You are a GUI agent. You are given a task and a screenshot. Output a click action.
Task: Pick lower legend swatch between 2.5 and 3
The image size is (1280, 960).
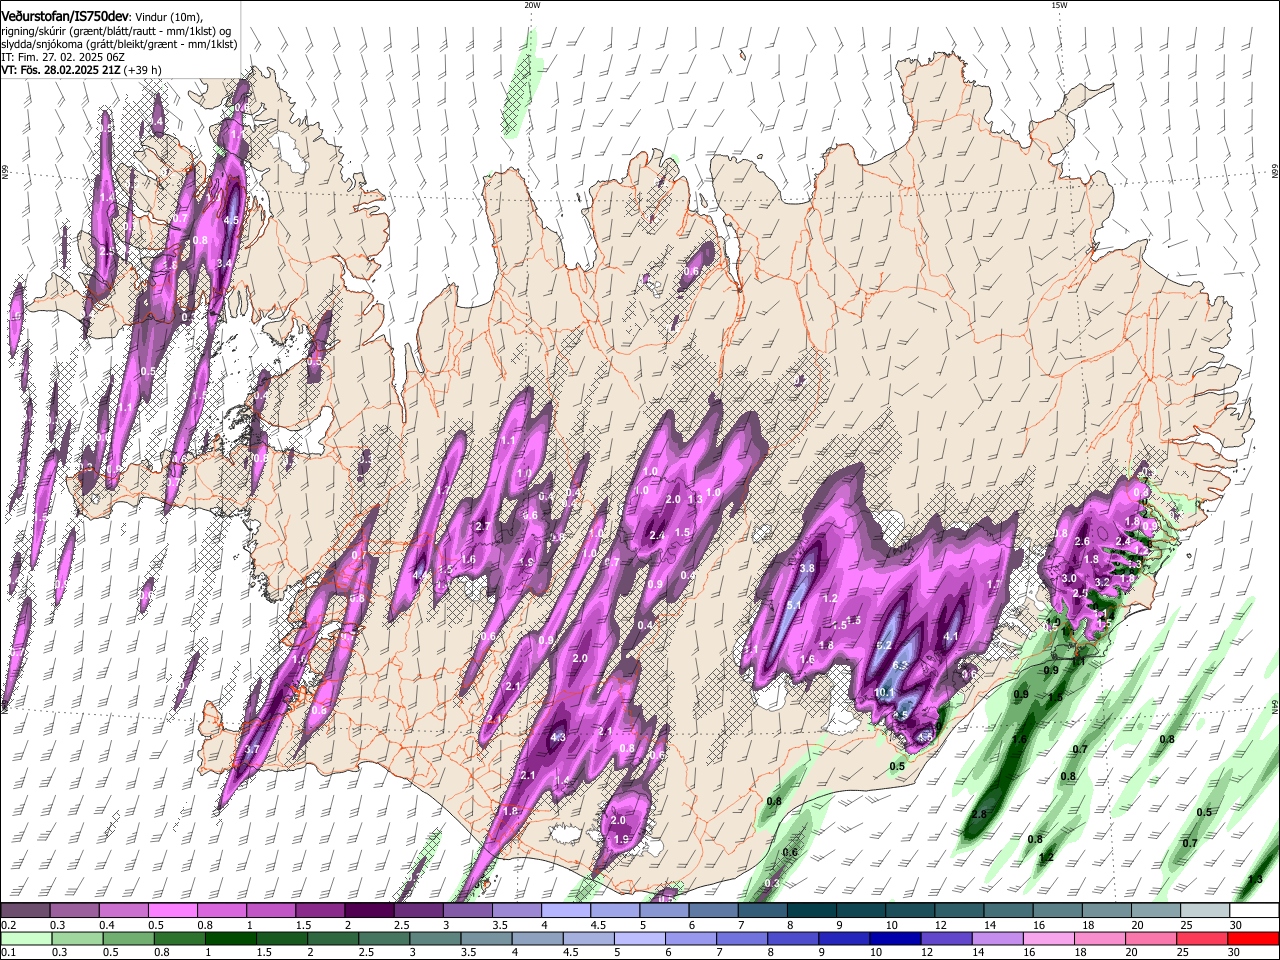pos(384,938)
